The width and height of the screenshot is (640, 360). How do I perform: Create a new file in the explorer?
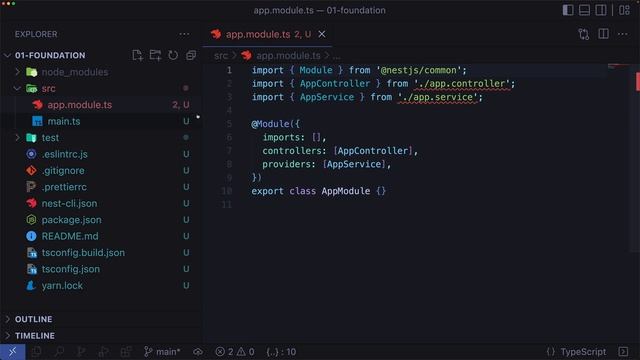(x=137, y=55)
